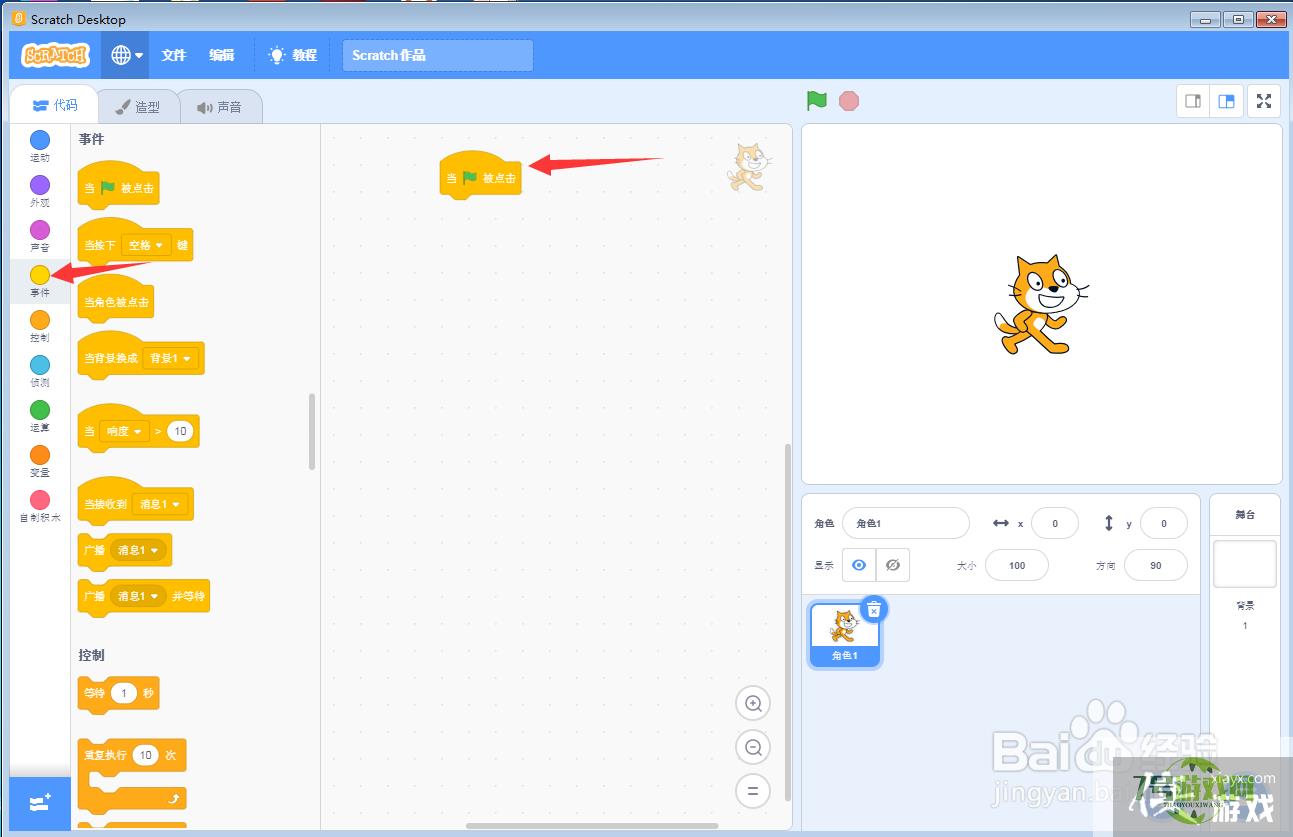Open the add extension button
The image size is (1293, 837).
(x=40, y=803)
